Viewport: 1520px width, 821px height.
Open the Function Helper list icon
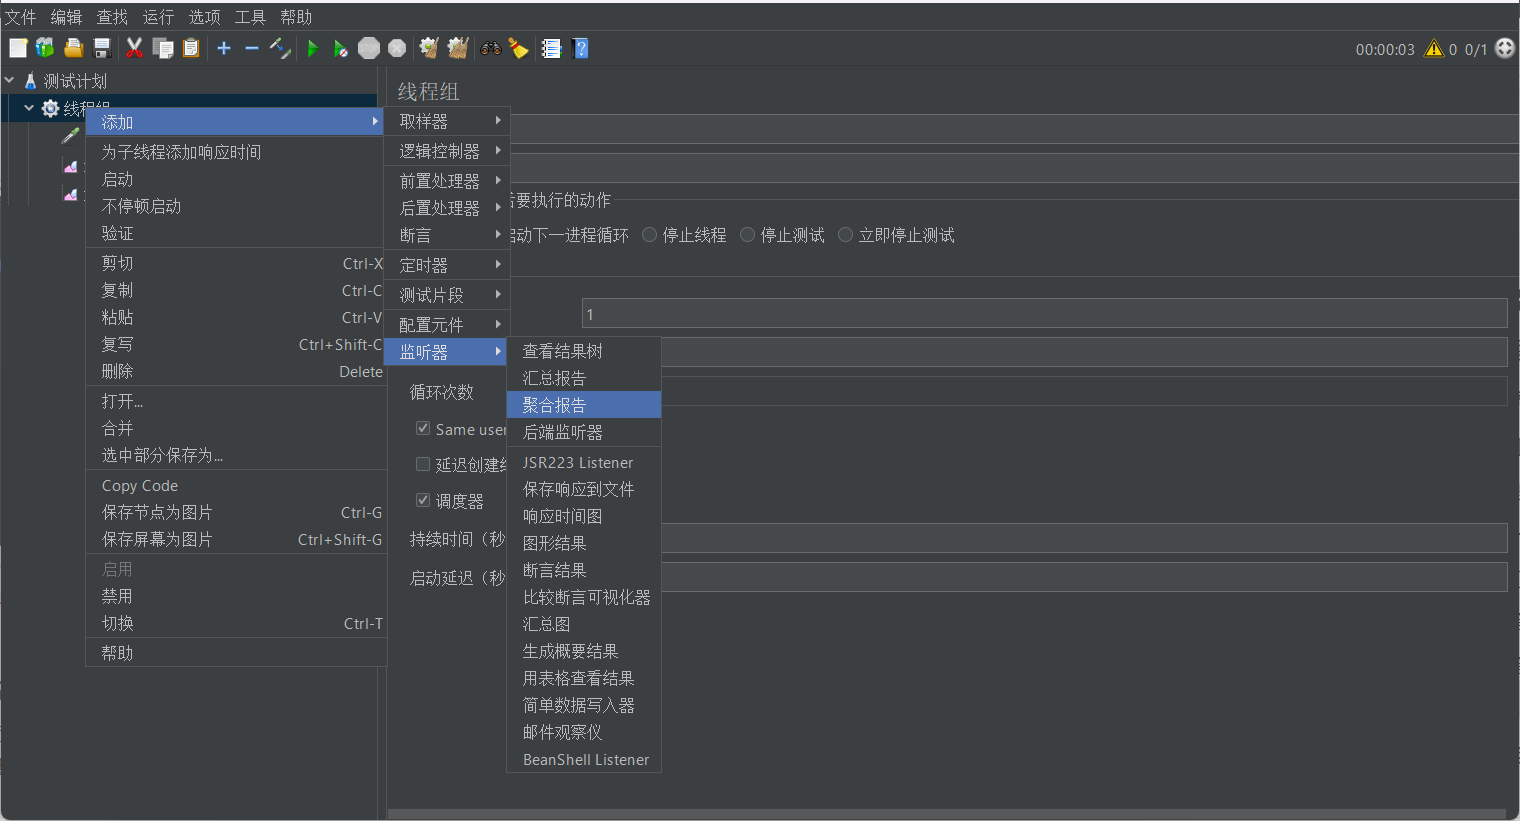point(551,48)
